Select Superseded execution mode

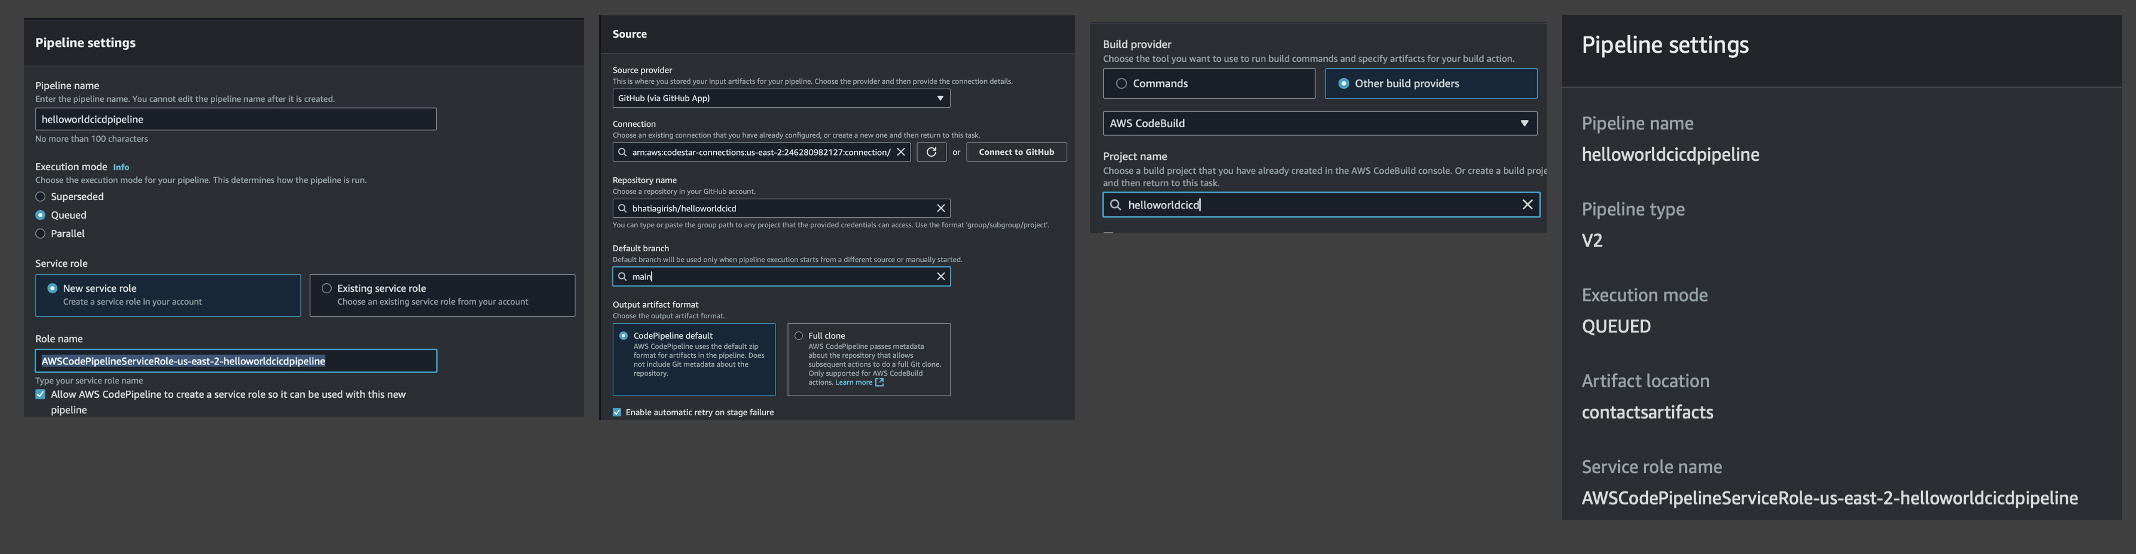pyautogui.click(x=41, y=197)
